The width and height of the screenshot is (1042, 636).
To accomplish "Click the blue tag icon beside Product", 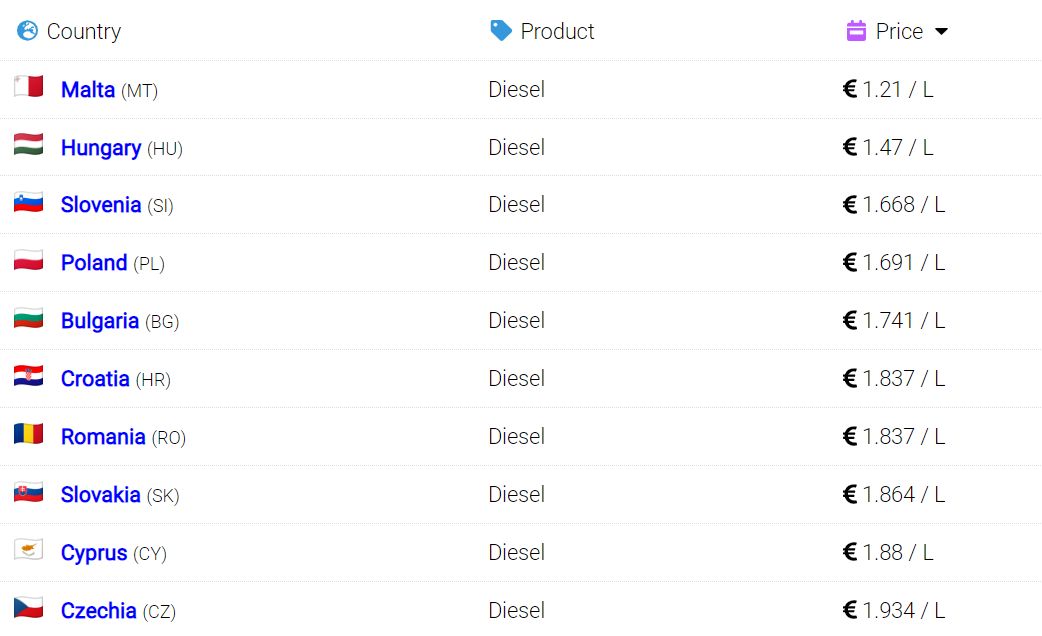I will pos(500,31).
